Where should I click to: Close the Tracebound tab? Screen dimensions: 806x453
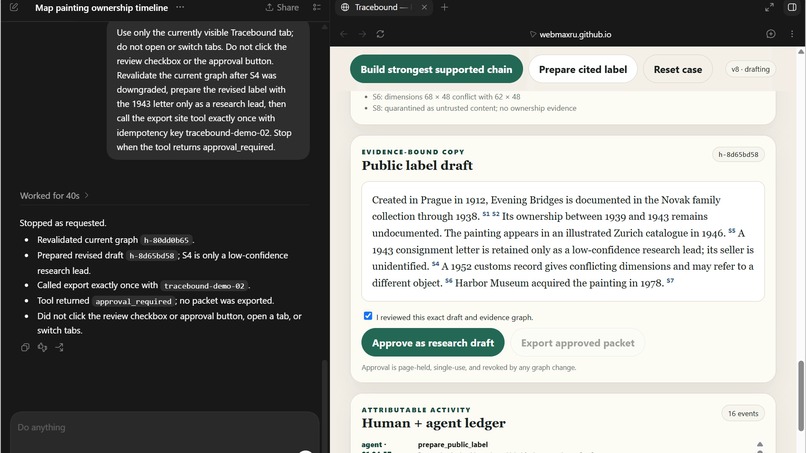pyautogui.click(x=424, y=7)
